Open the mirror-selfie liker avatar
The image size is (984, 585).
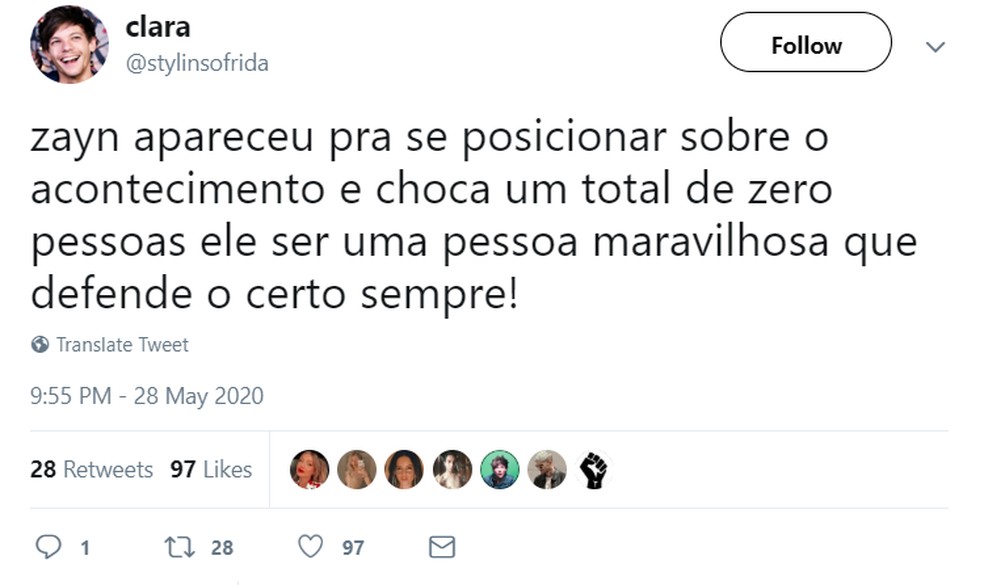(x=356, y=469)
